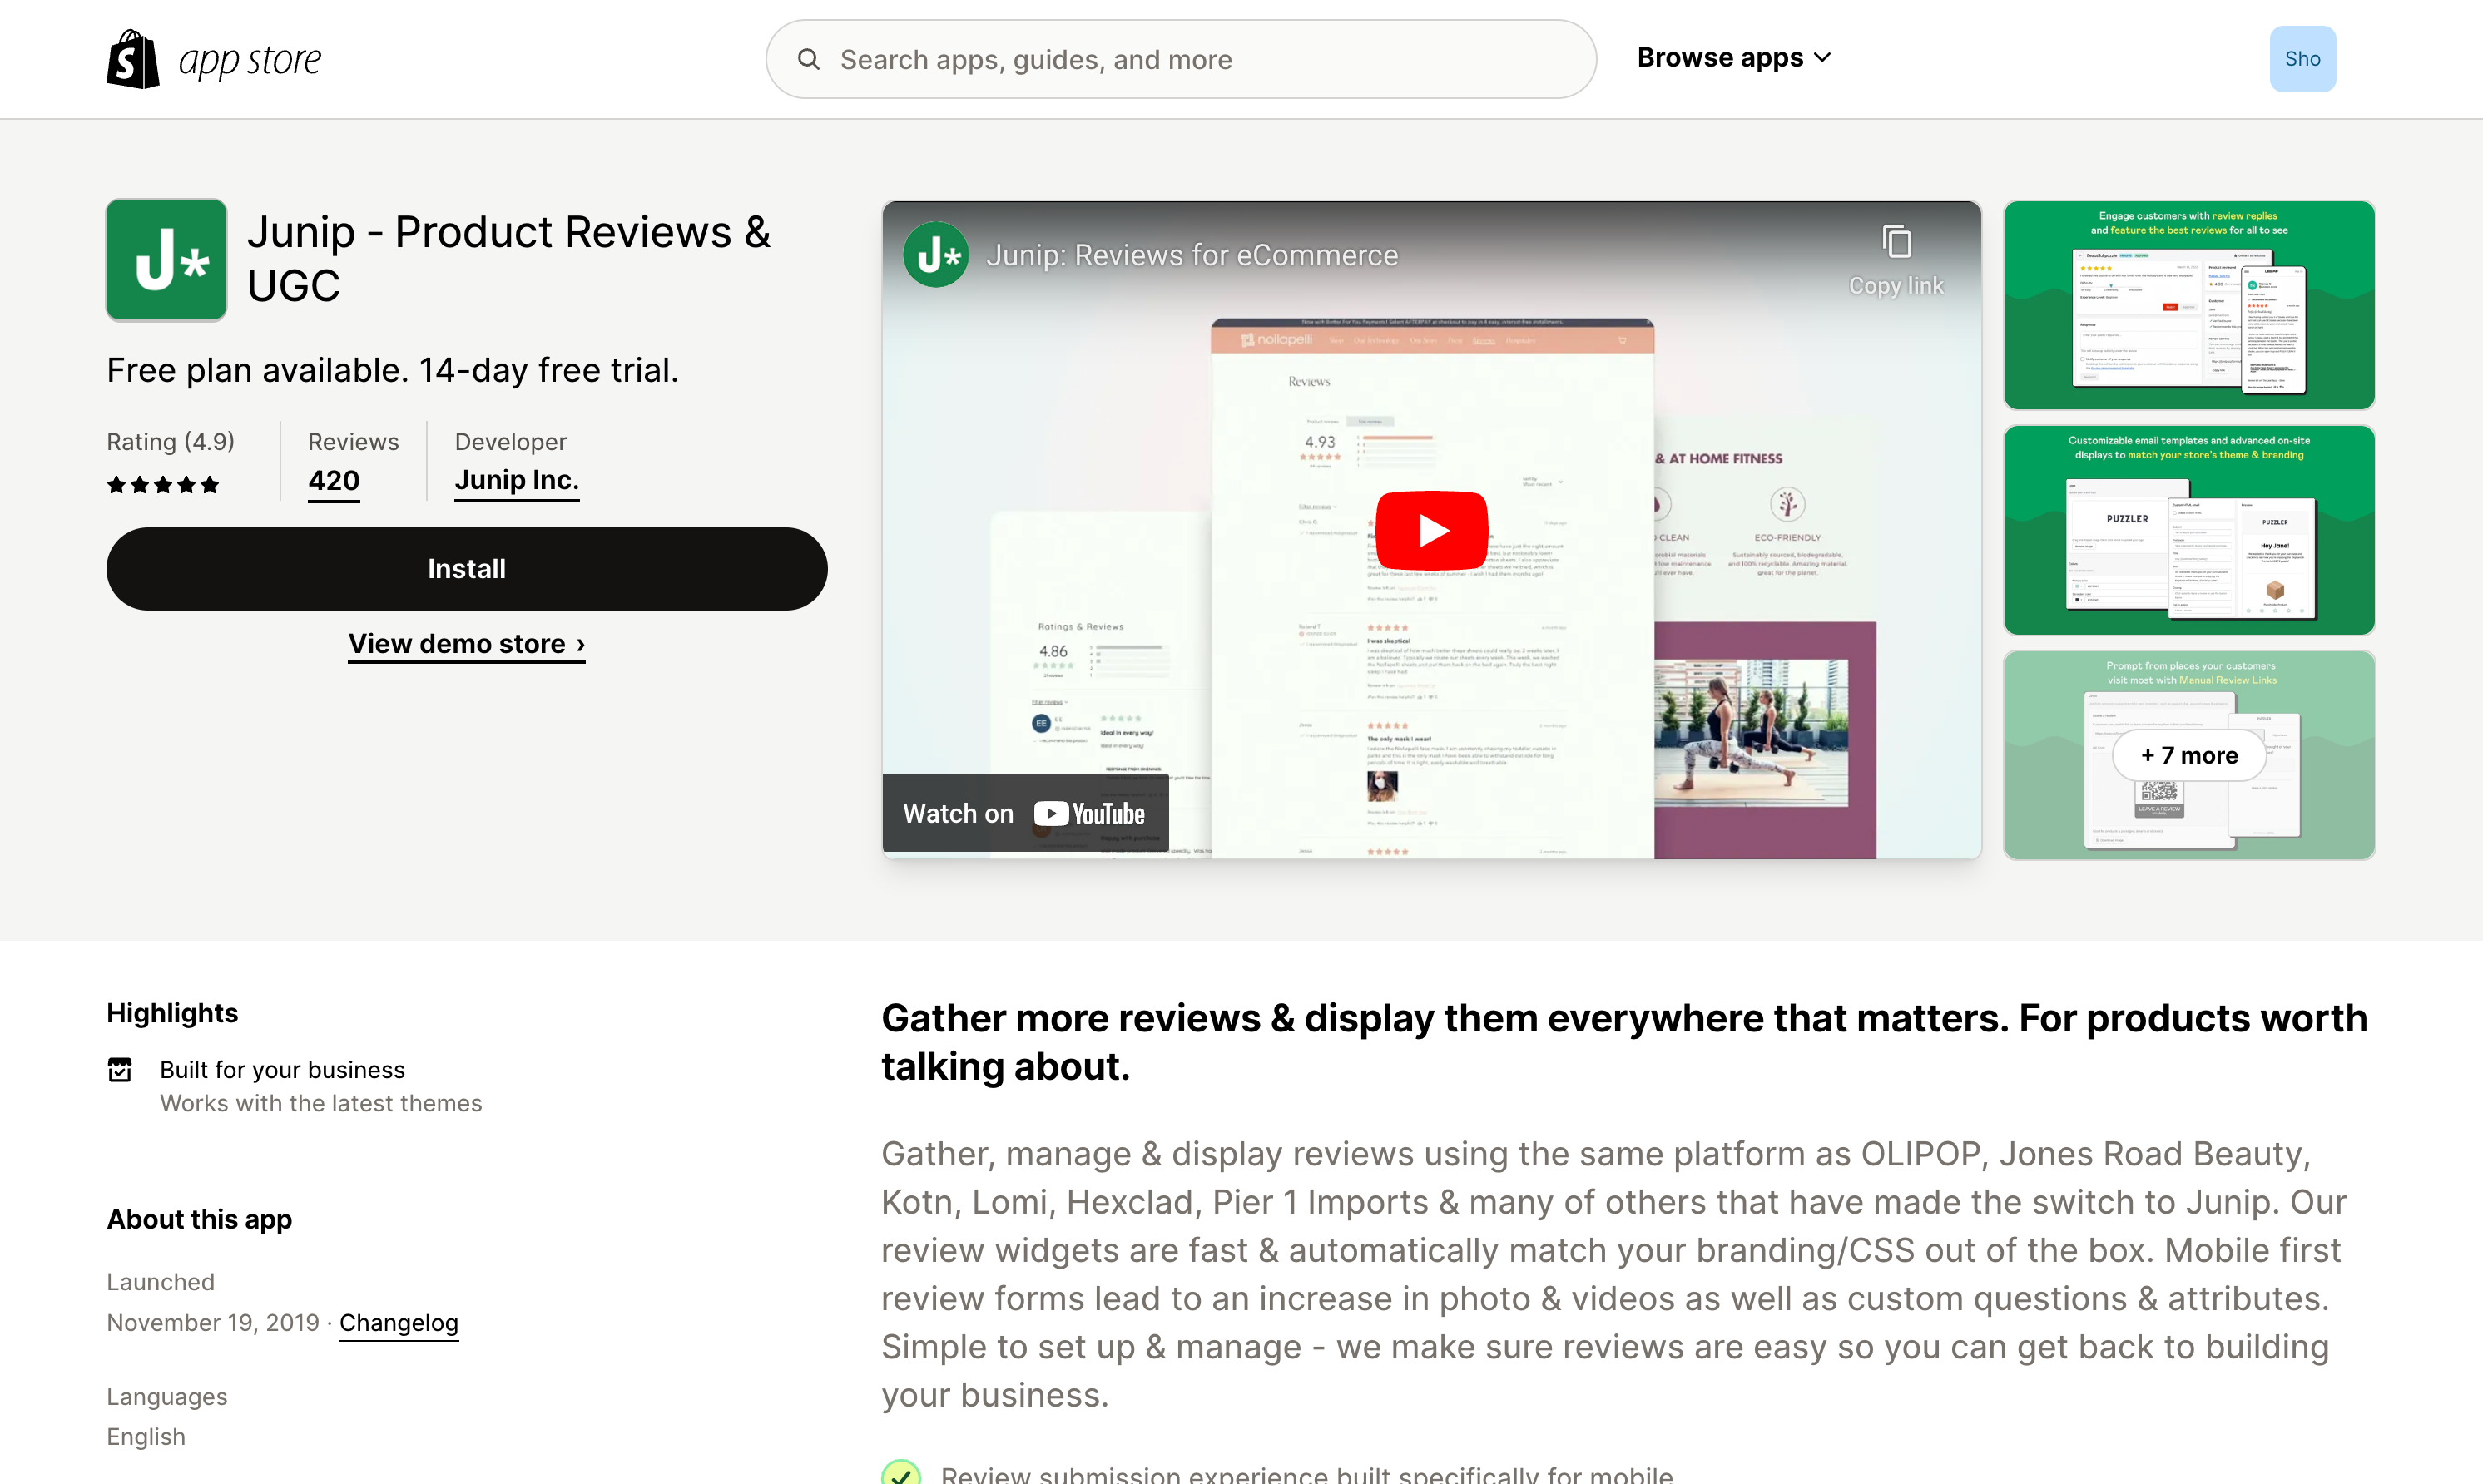Open the View demo store link
The image size is (2483, 1484).
tap(467, 644)
